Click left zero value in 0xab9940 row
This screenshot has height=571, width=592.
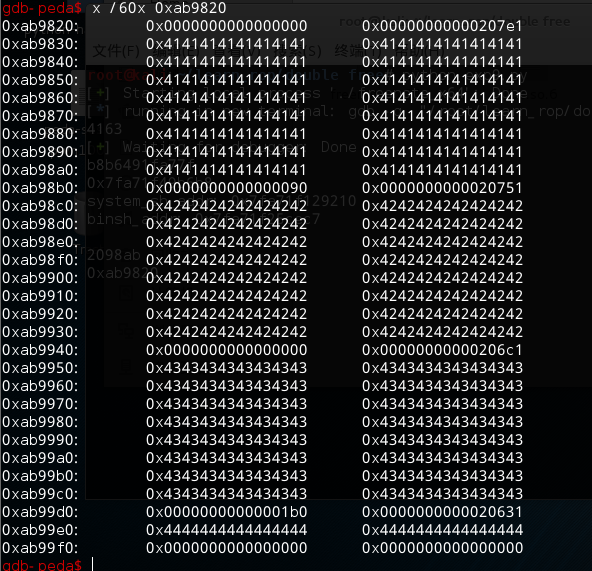[227, 350]
